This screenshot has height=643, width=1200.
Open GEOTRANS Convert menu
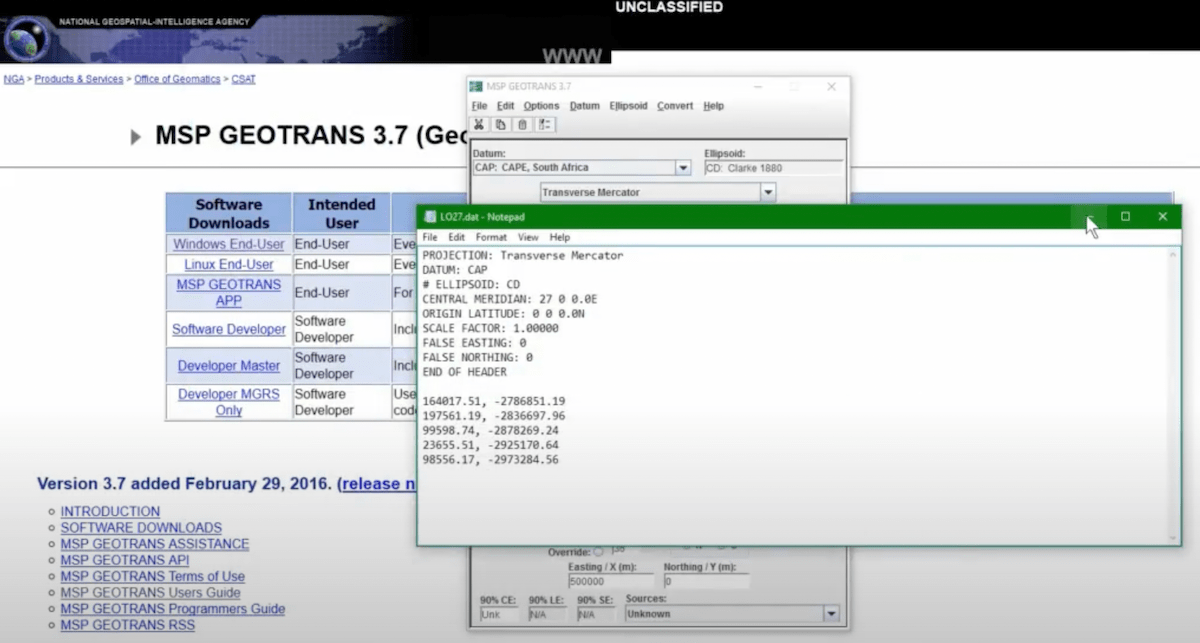675,106
